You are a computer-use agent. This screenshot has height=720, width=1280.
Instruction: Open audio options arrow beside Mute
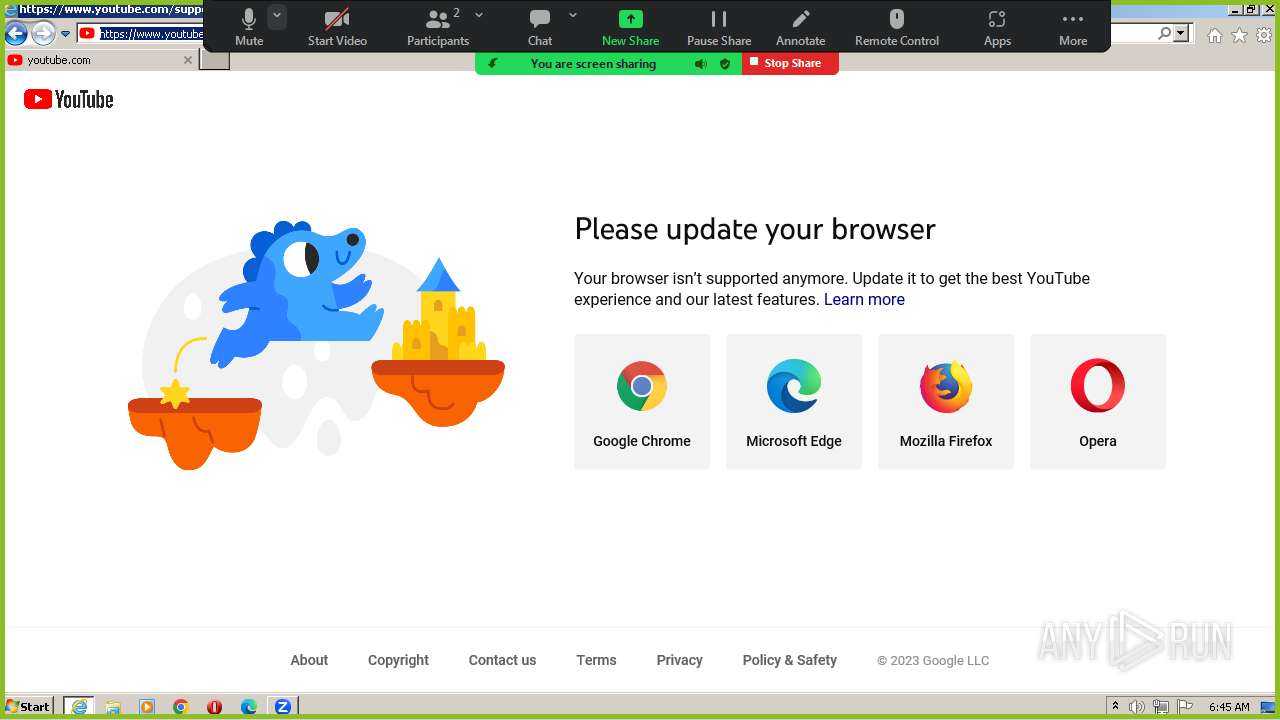pyautogui.click(x=277, y=16)
